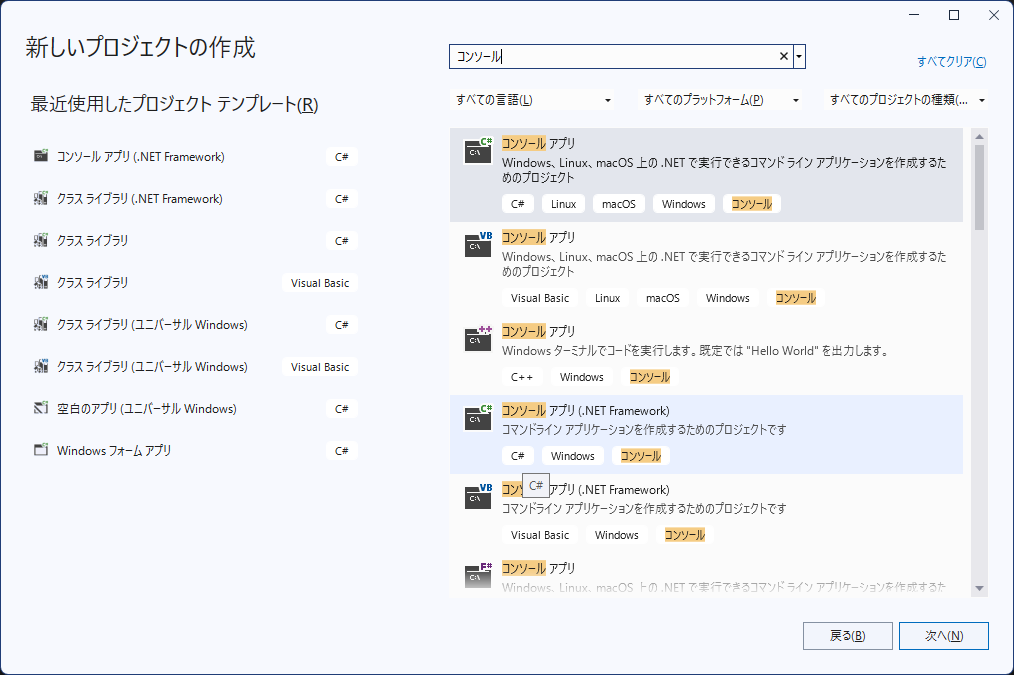Select the C# コンソール アプリ template icon
Screen dimensions: 1014x675
pos(477,147)
